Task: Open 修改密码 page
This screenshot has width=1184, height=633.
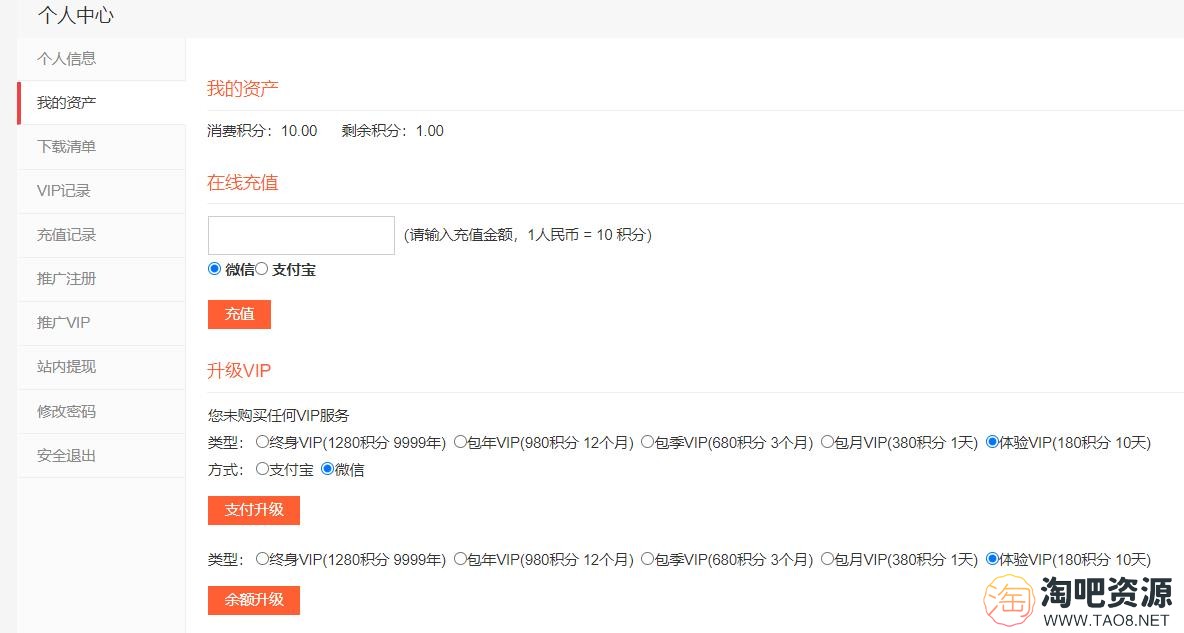Action: (101, 412)
